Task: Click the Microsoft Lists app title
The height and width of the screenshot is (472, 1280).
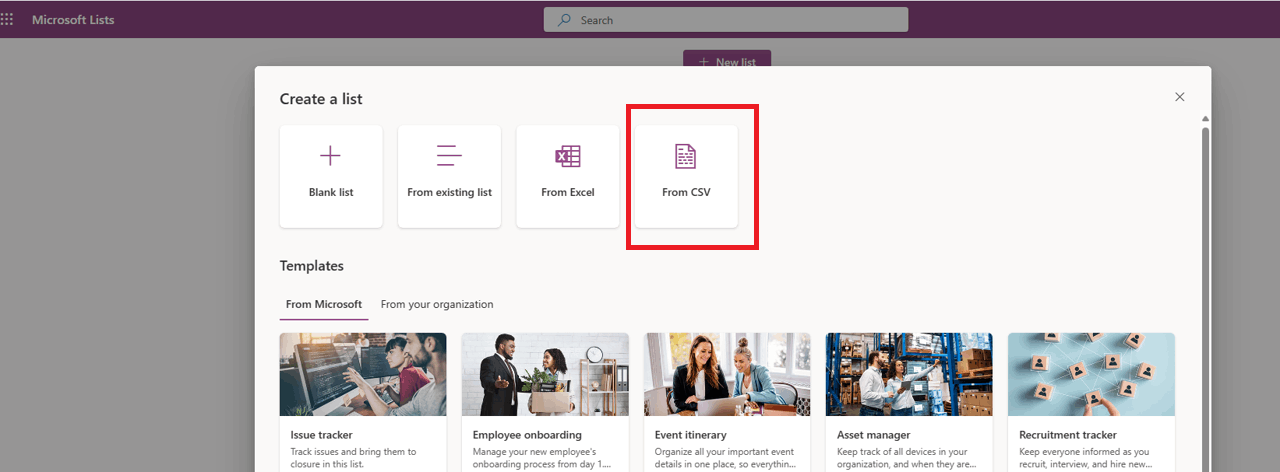Action: pos(73,20)
